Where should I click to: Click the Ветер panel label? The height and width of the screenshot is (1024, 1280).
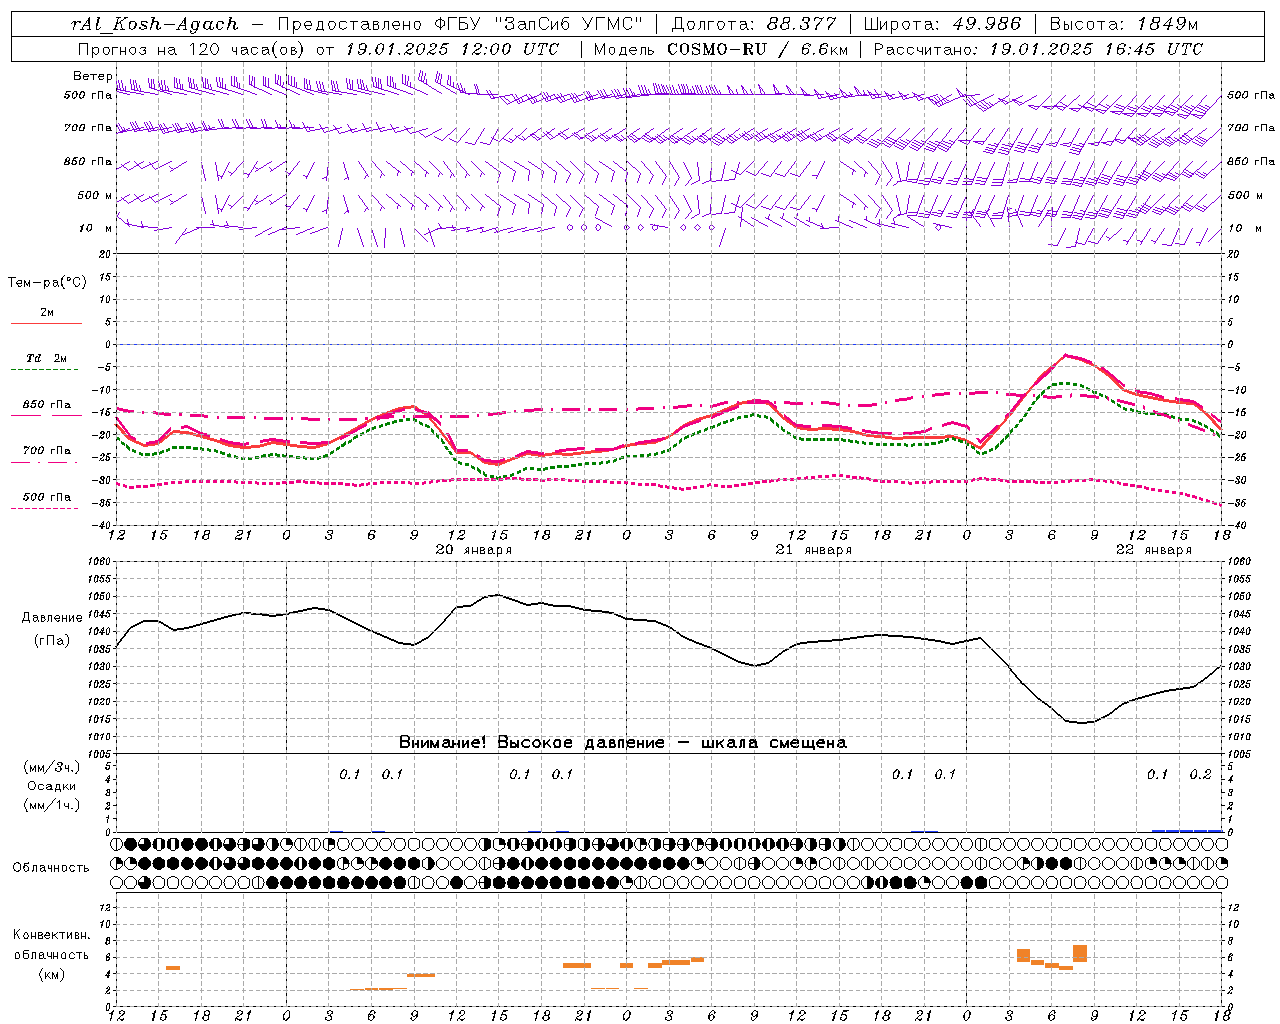pyautogui.click(x=92, y=76)
